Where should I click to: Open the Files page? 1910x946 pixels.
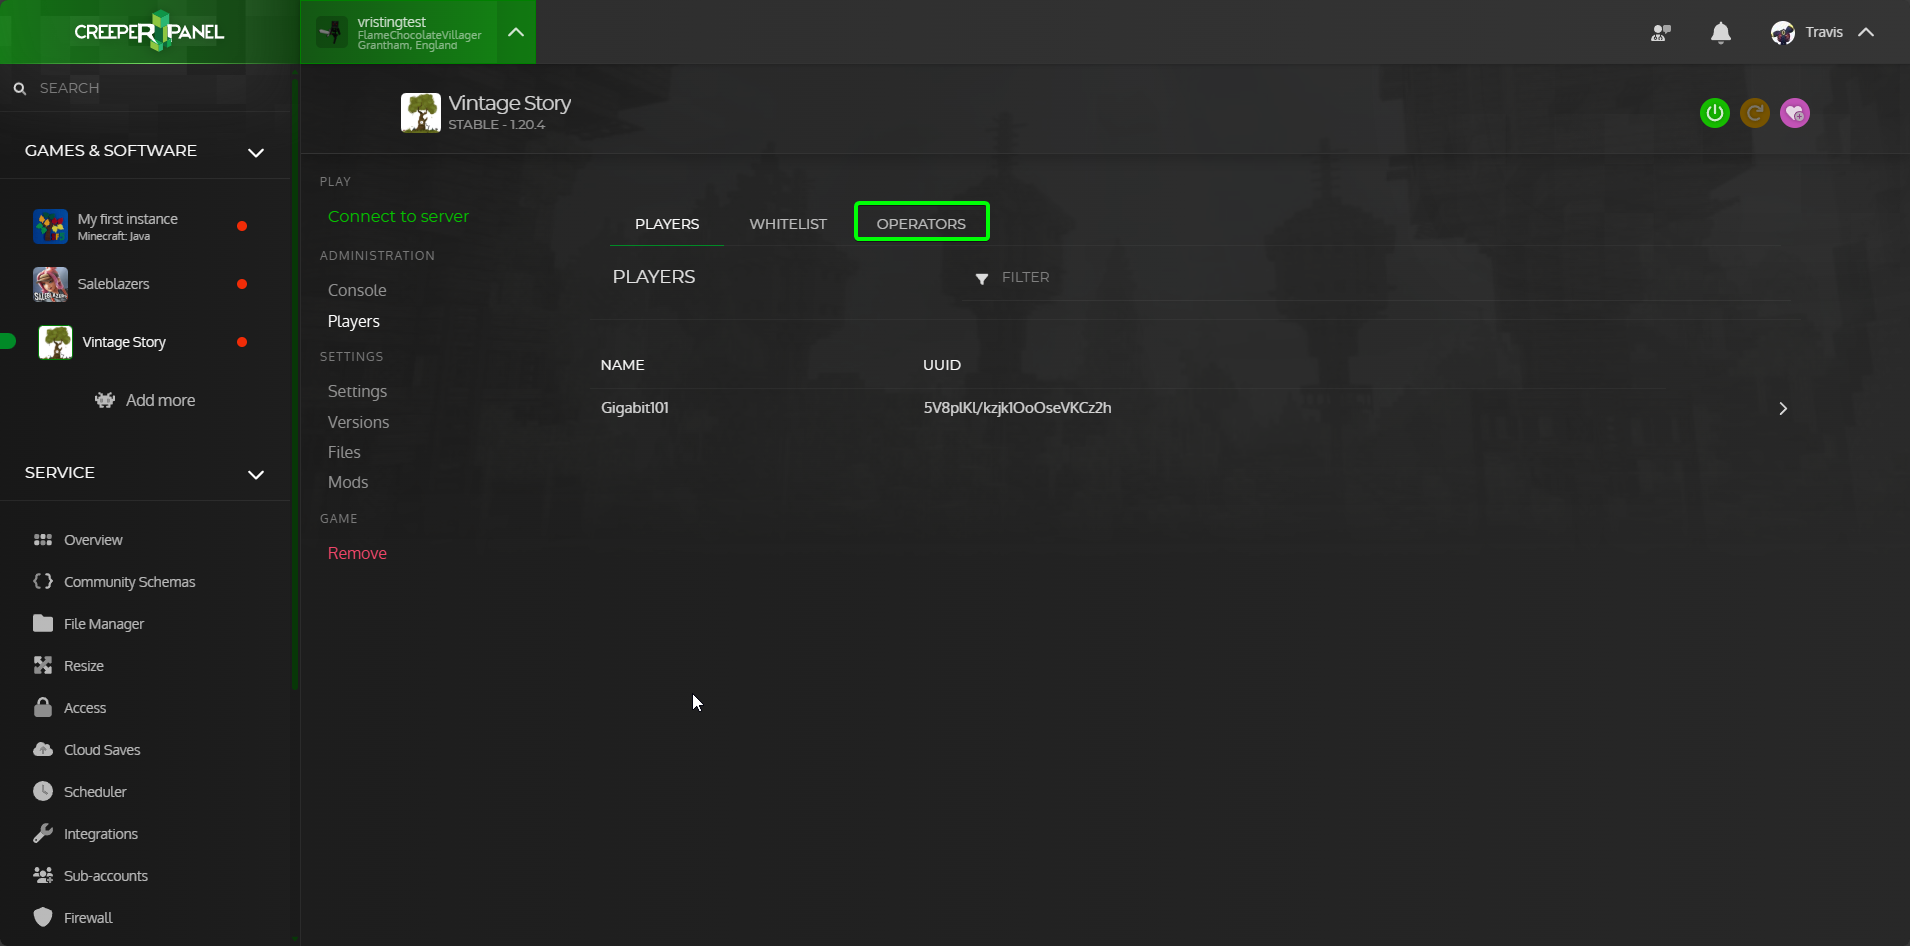[344, 452]
